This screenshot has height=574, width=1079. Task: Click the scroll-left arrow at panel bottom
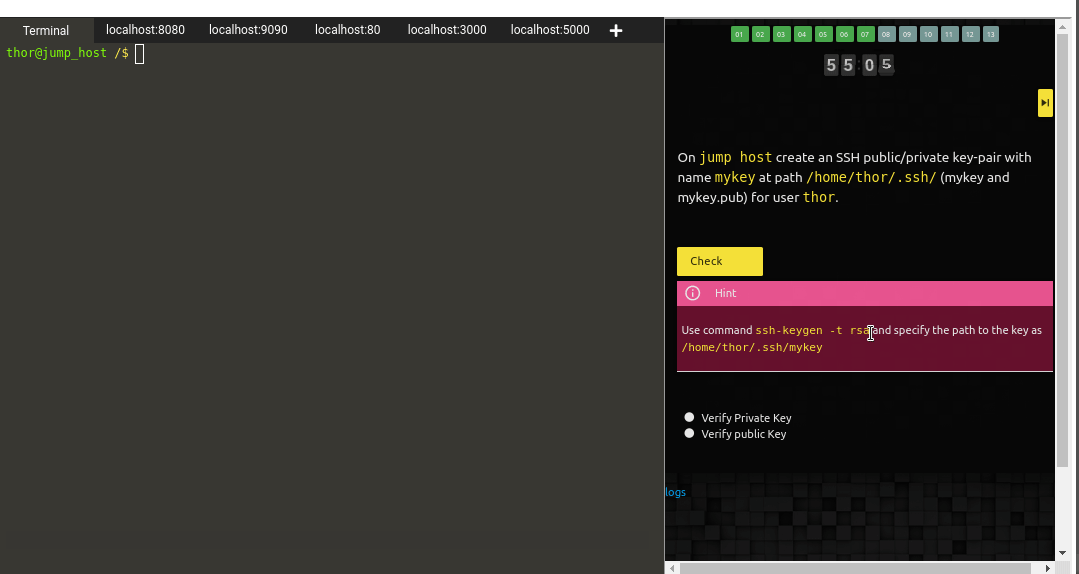pyautogui.click(x=670, y=568)
